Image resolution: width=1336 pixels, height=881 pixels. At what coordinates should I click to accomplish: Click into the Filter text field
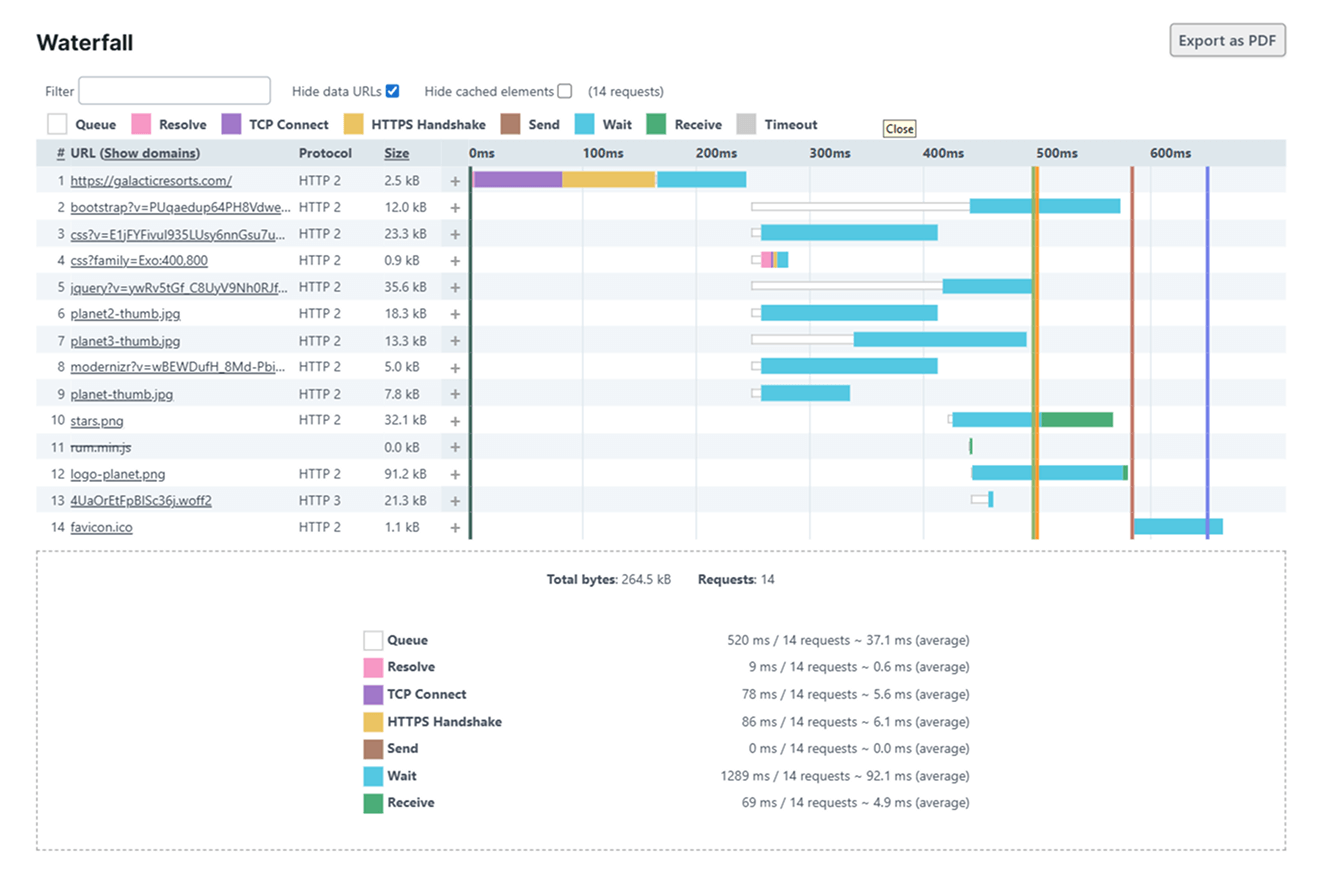[174, 91]
